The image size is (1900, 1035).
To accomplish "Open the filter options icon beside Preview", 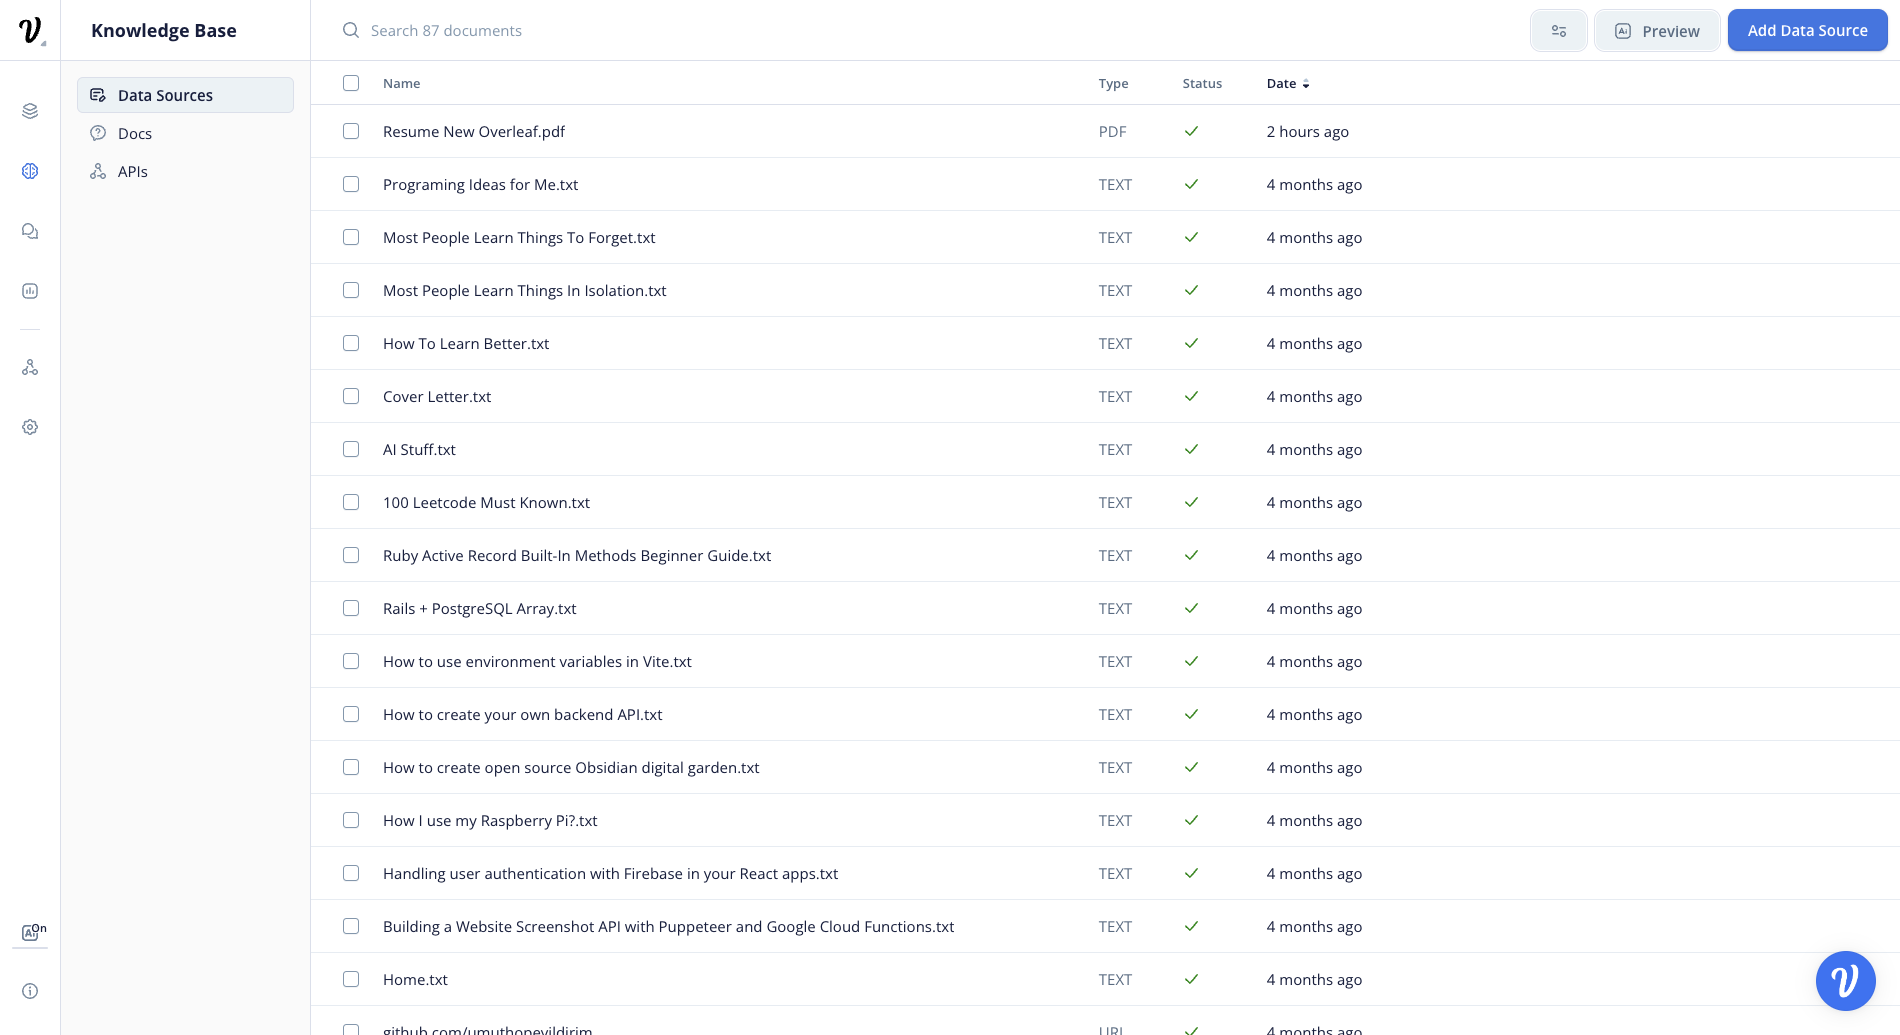I will 1558,30.
